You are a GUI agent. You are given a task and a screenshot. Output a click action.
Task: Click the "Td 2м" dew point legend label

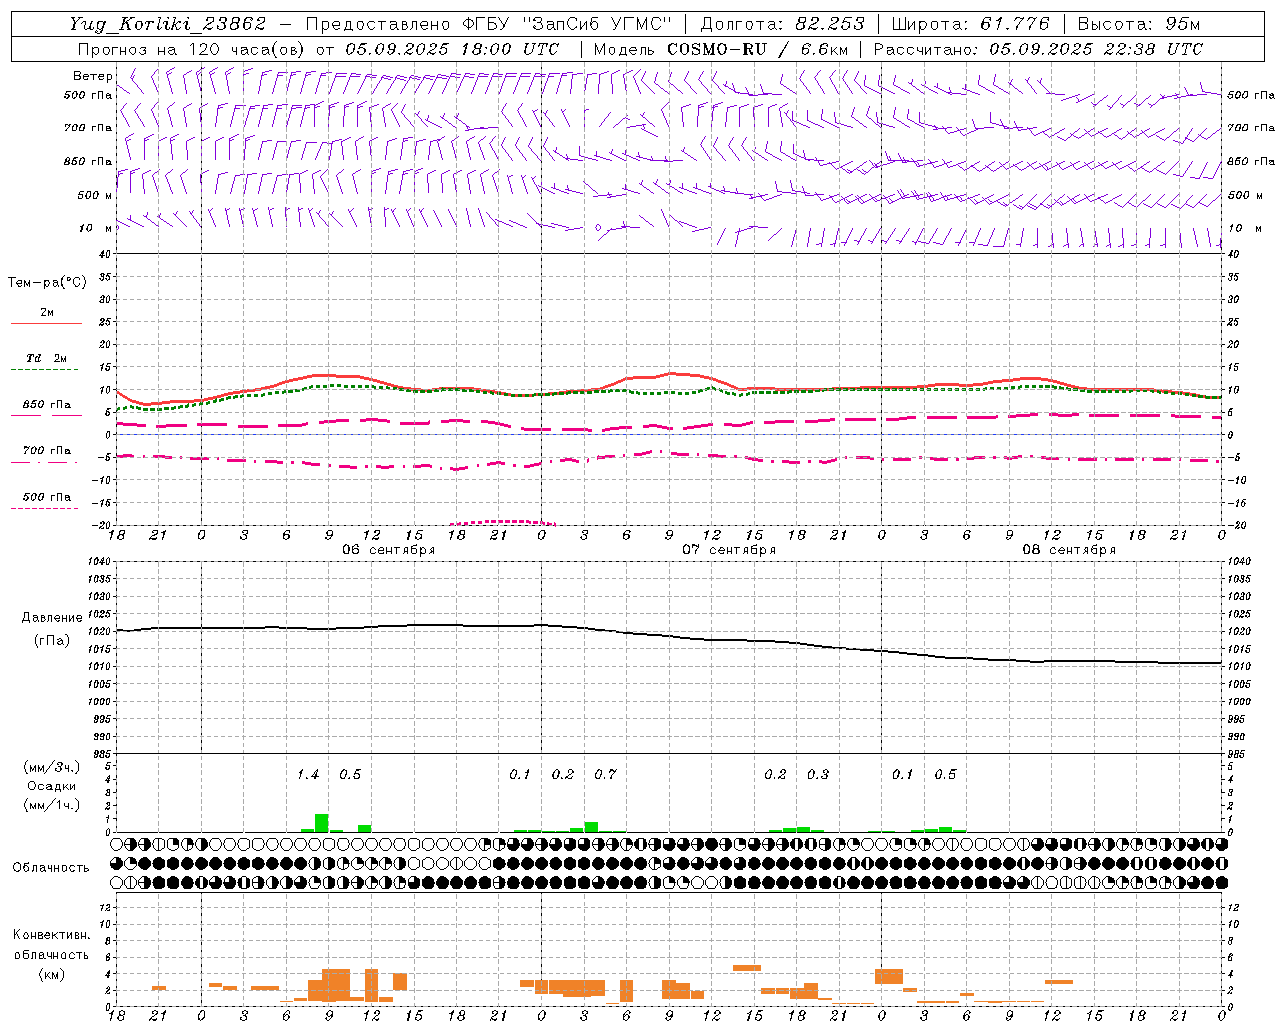[x=46, y=358]
